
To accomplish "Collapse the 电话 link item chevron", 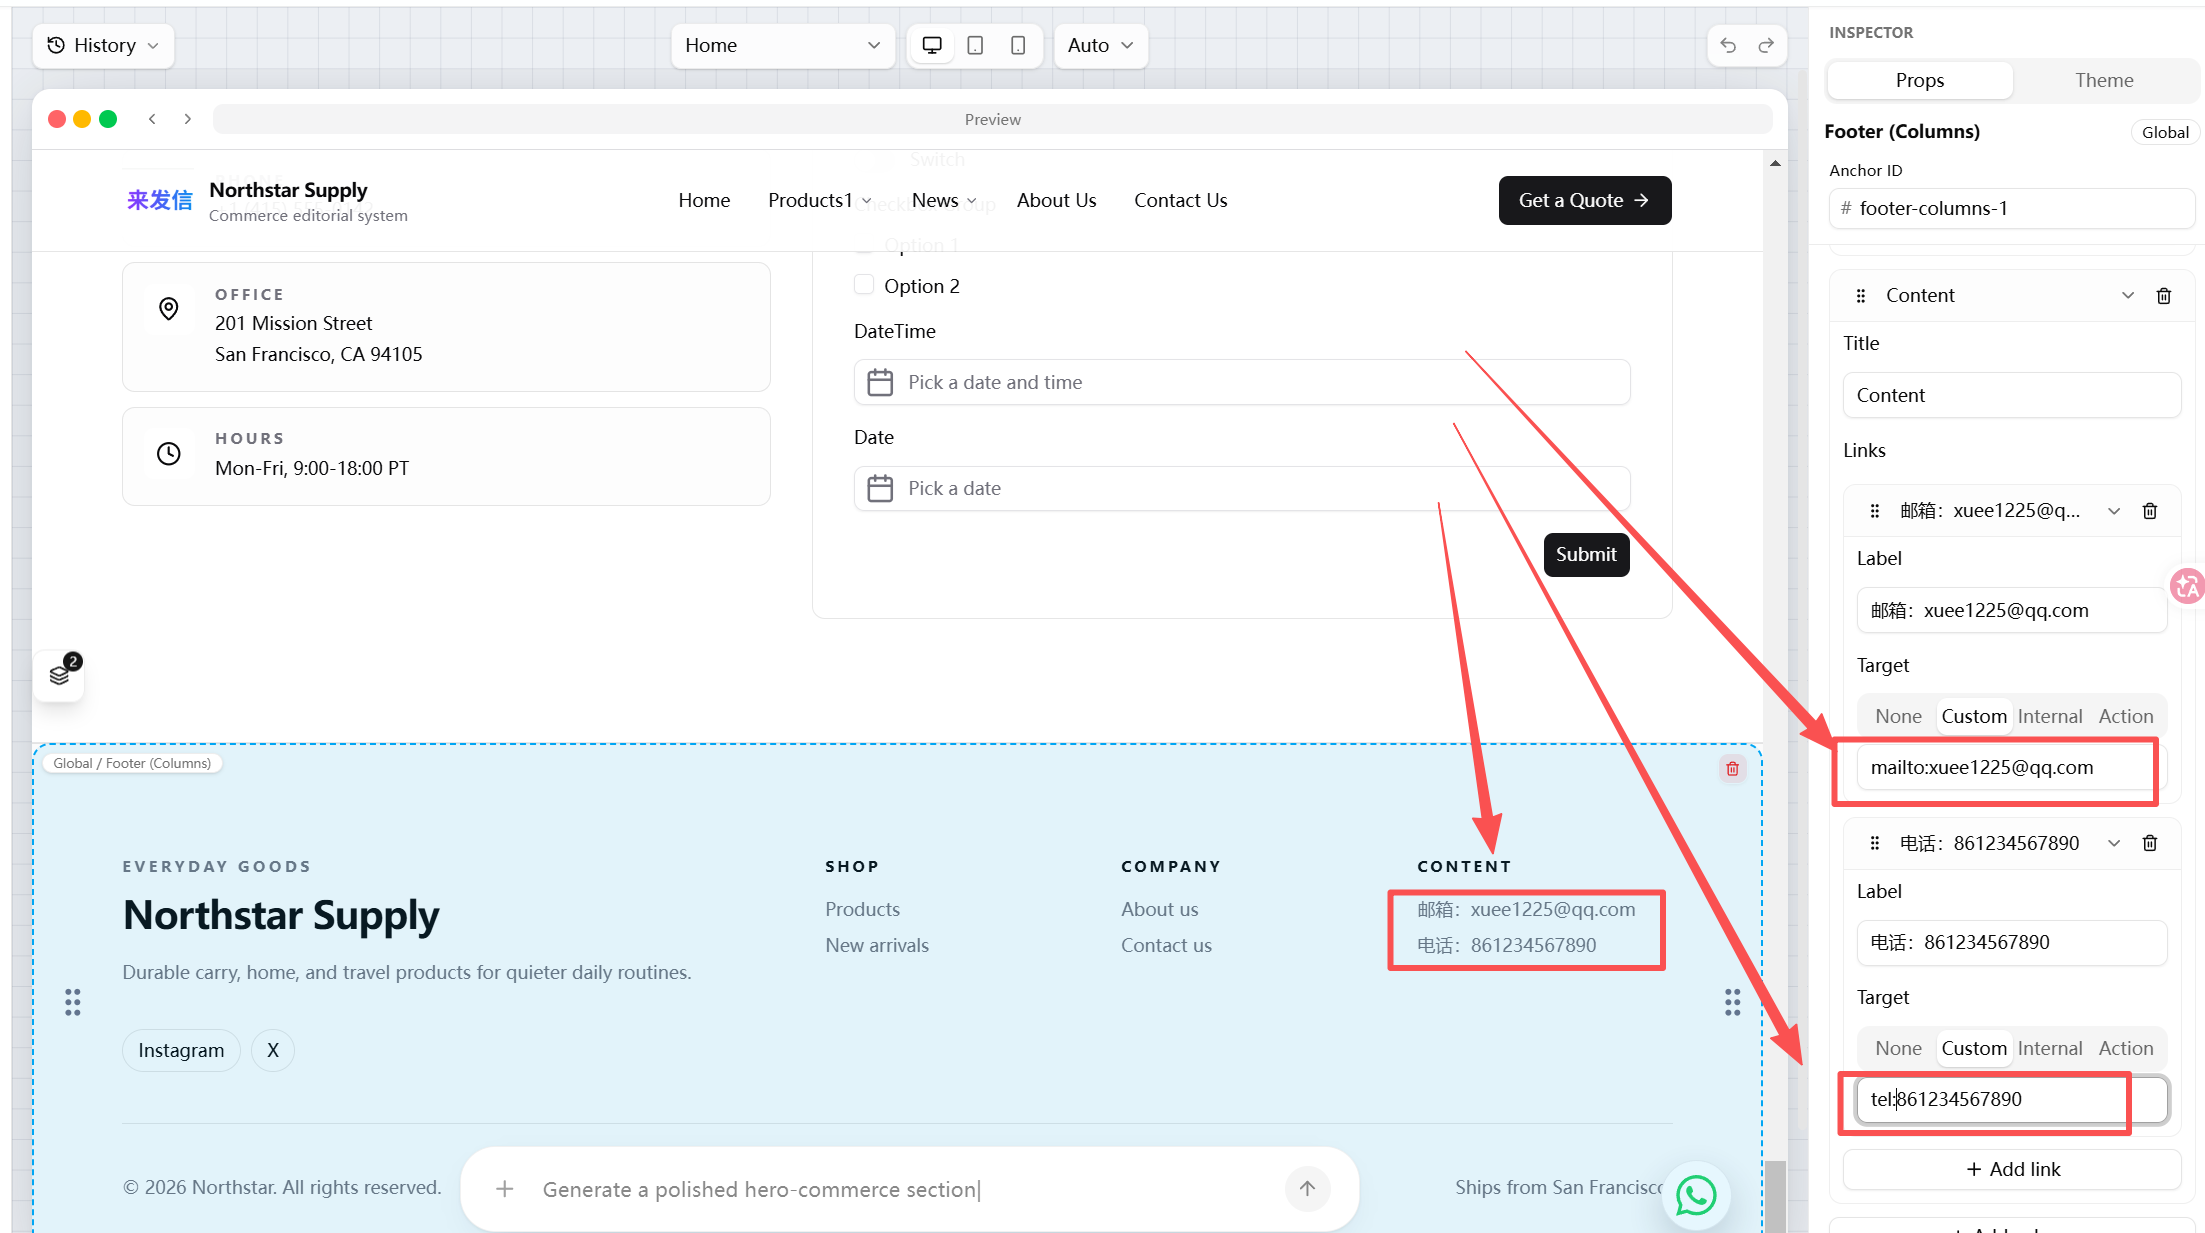I will tap(2113, 843).
